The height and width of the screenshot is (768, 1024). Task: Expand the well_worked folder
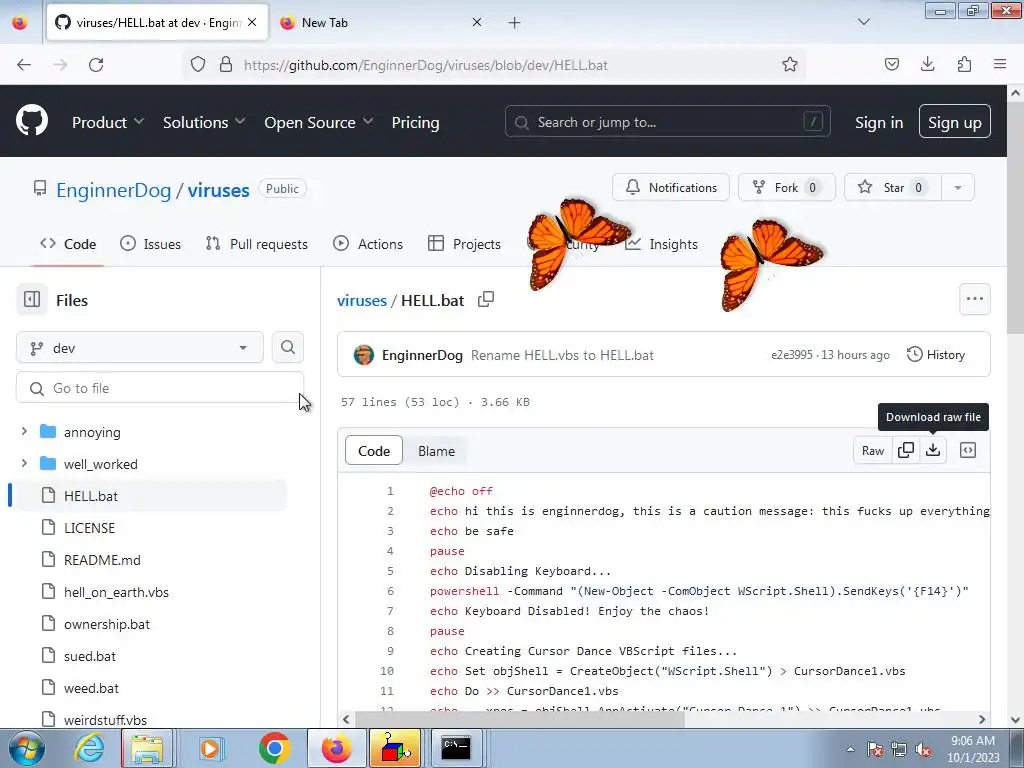coord(24,464)
